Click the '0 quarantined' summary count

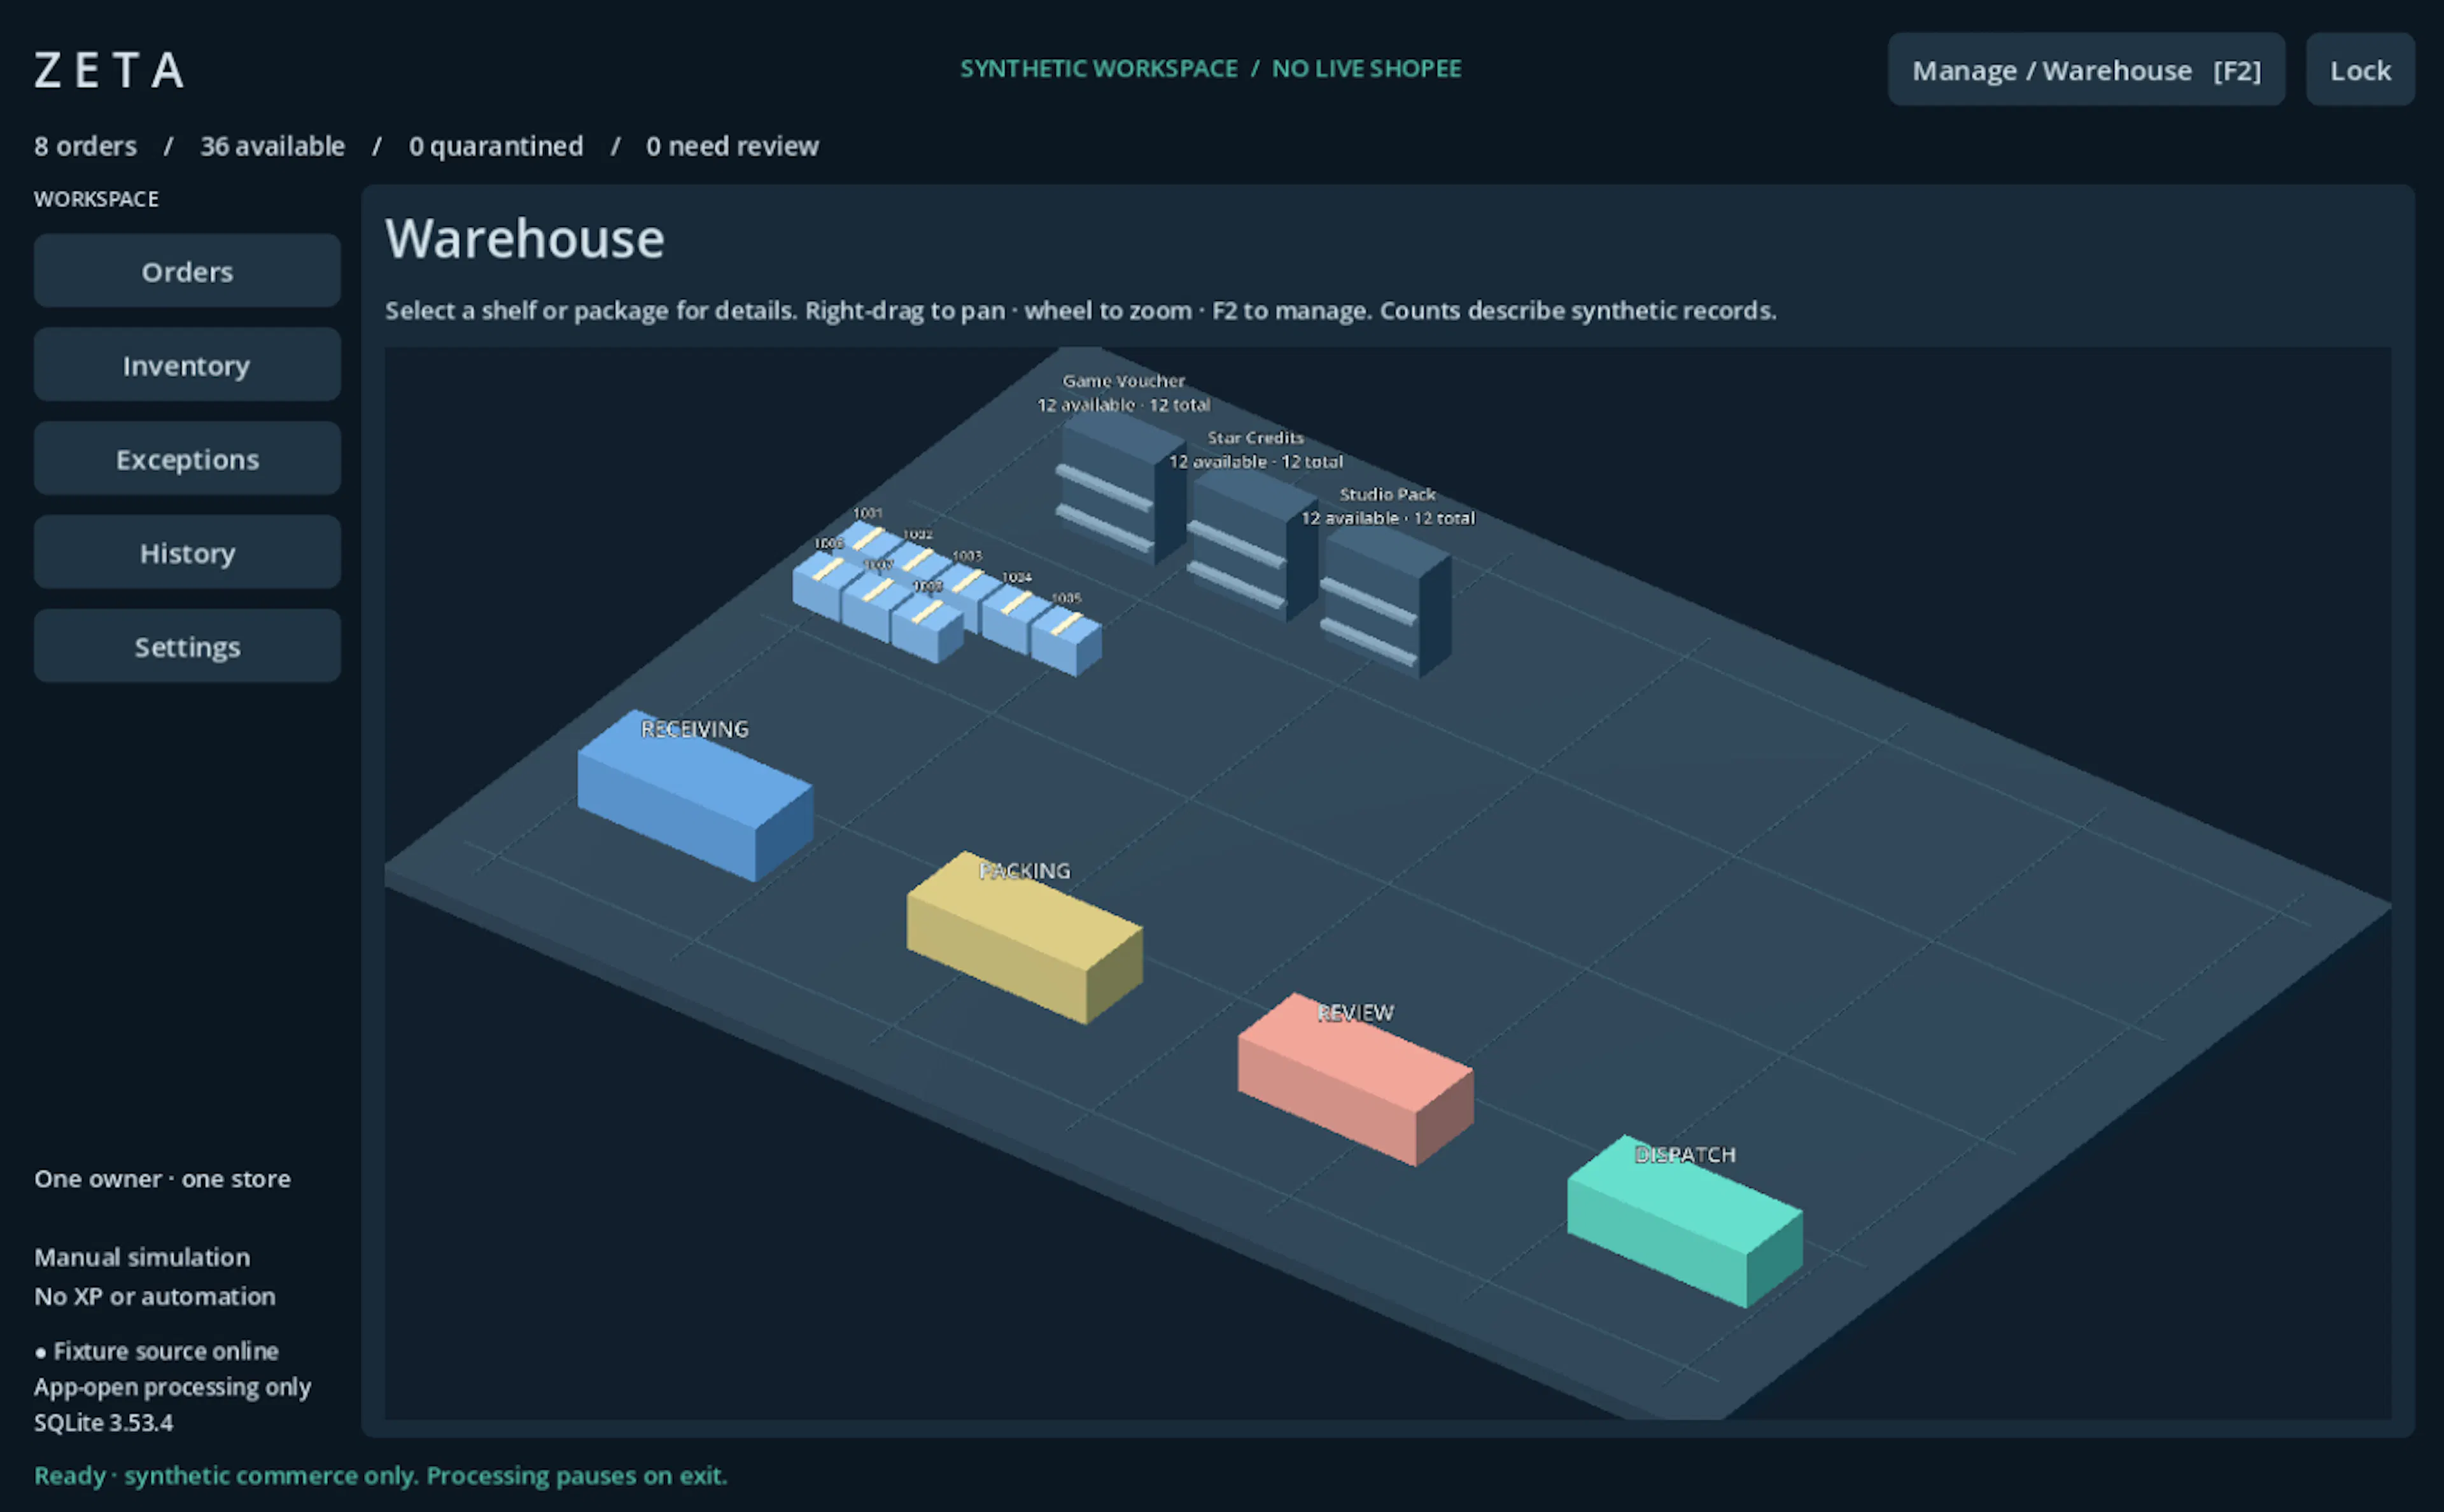[x=496, y=146]
